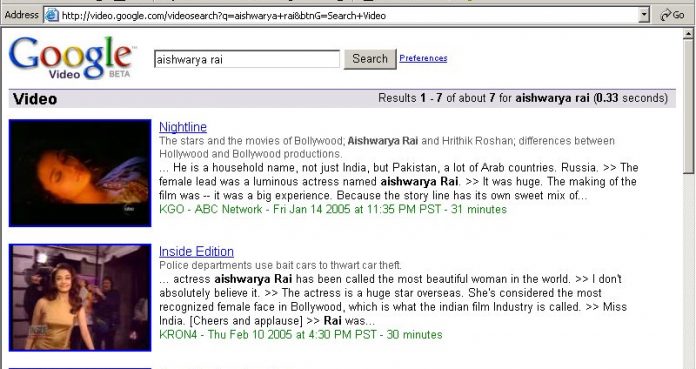This screenshot has width=696, height=369.
Task: Open the Nightline video result link
Action: (x=183, y=127)
